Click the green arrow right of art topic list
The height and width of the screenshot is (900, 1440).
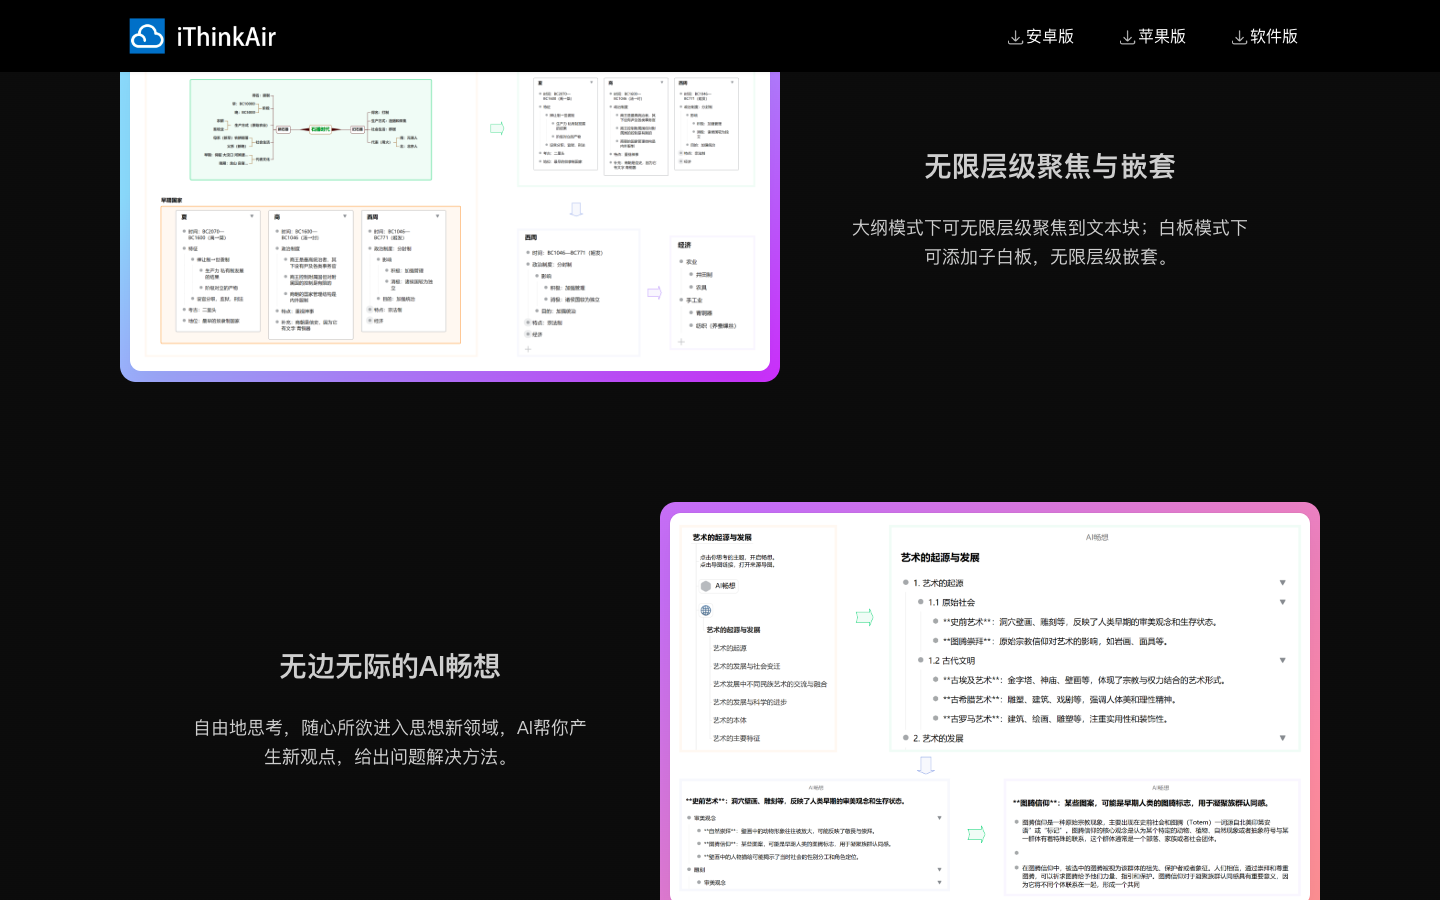tap(864, 617)
